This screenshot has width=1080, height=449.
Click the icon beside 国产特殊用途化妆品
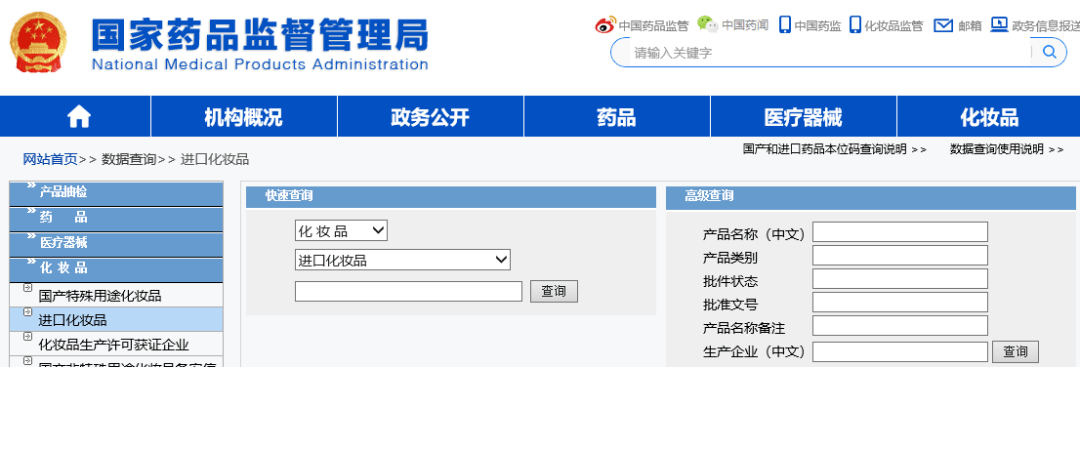coord(28,287)
